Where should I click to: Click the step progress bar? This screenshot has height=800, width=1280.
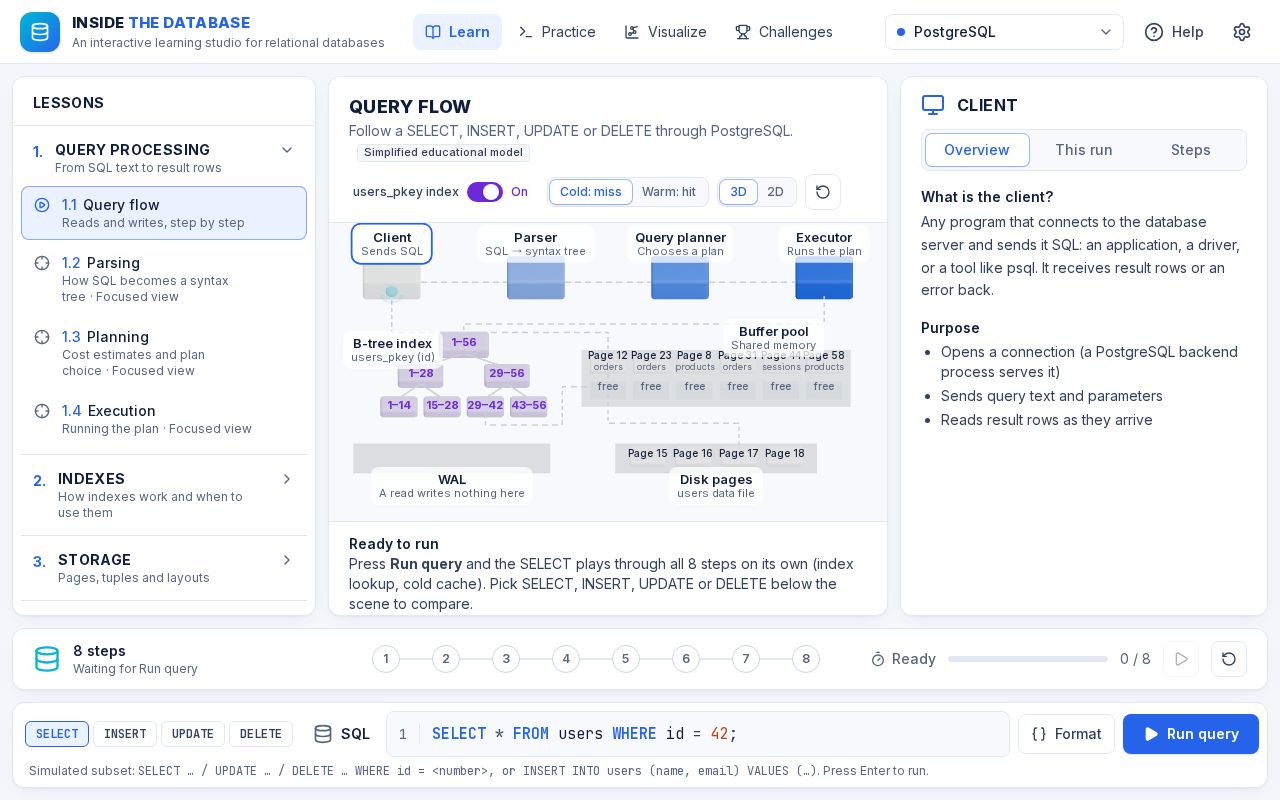tap(1028, 659)
